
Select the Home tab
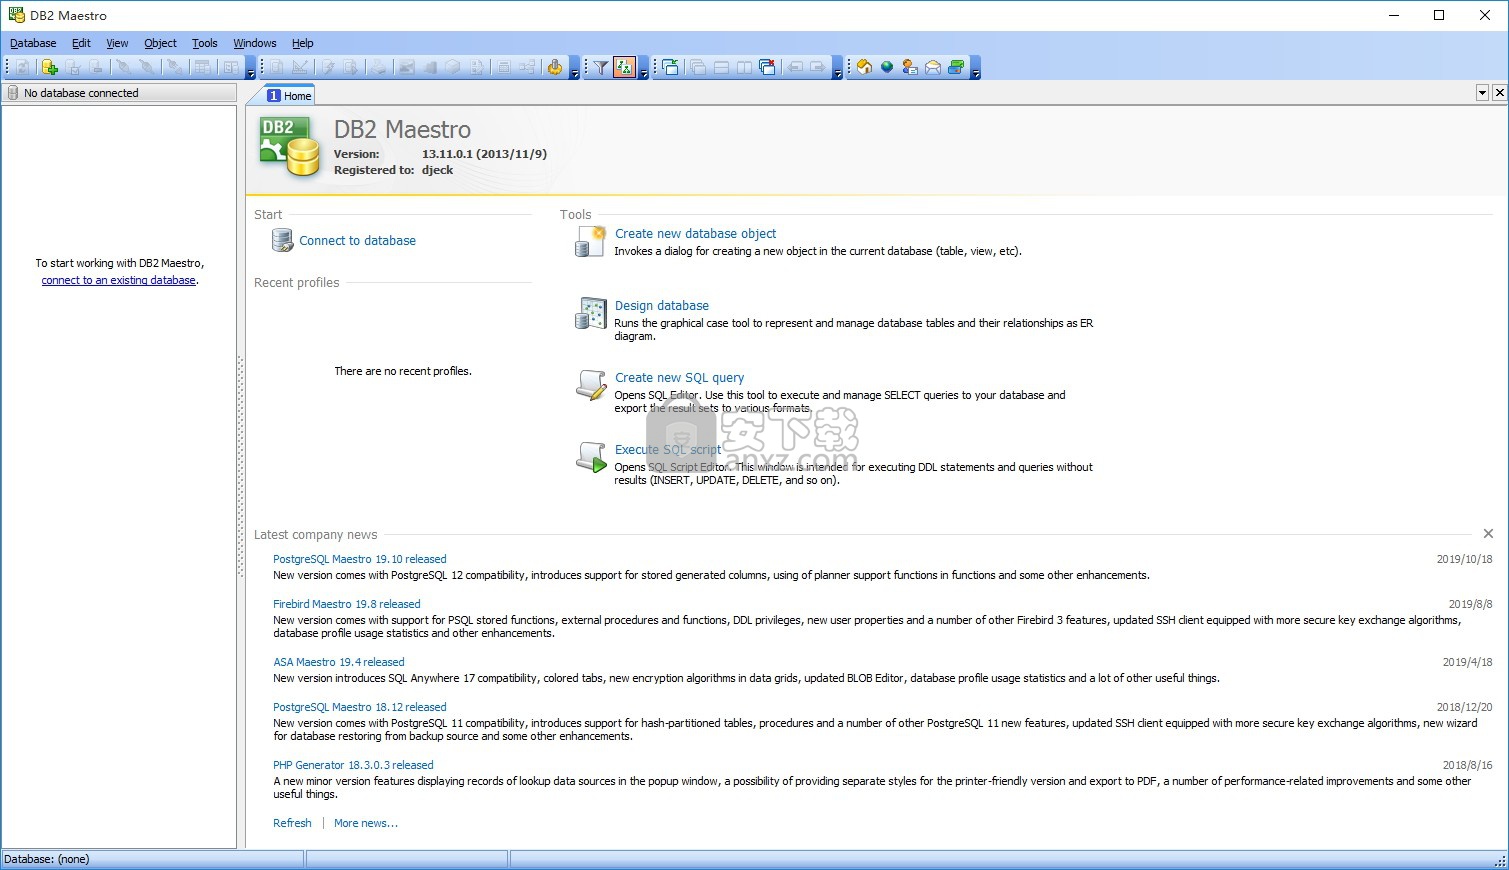click(x=289, y=95)
